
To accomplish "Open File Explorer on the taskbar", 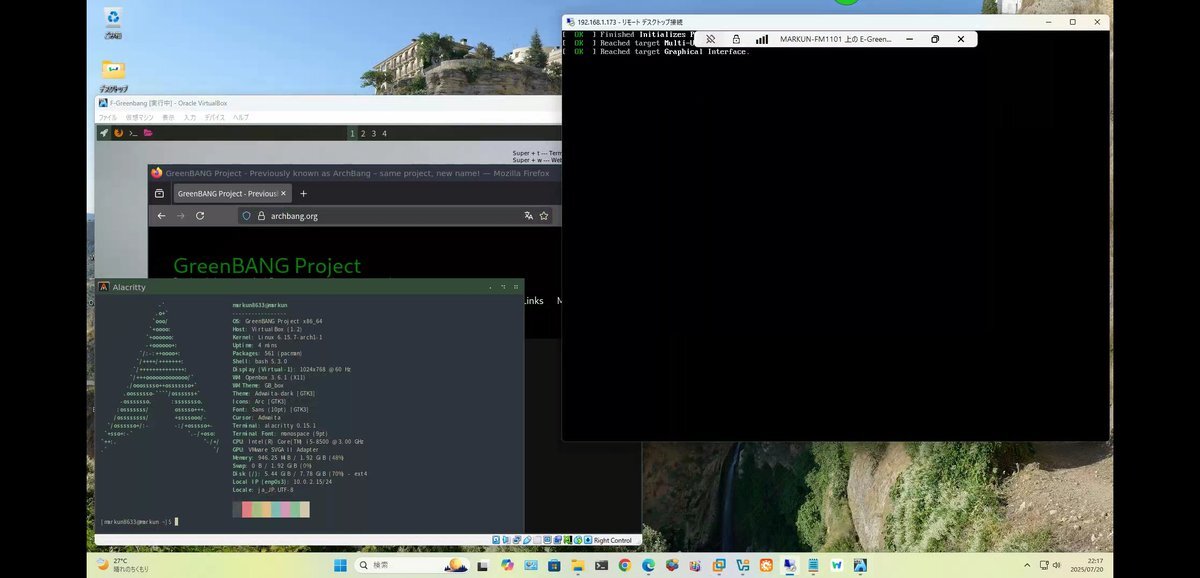I will [x=577, y=565].
